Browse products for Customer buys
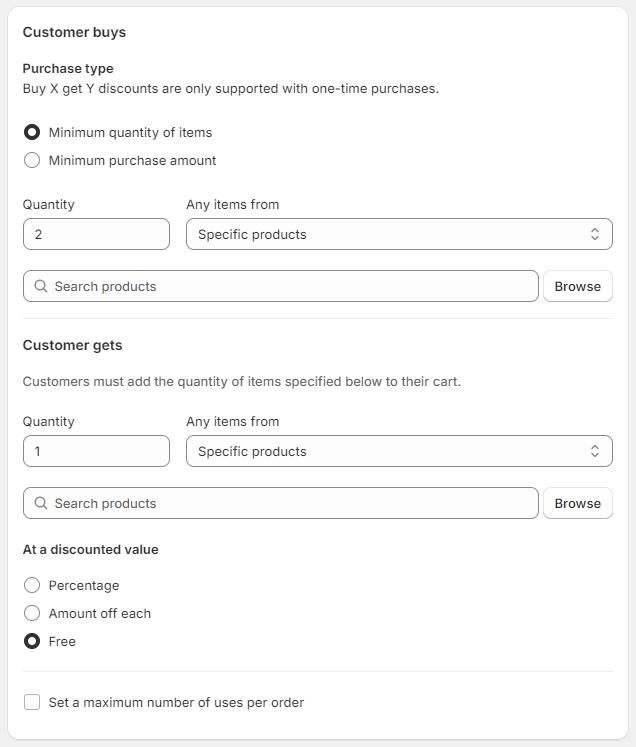 click(577, 286)
